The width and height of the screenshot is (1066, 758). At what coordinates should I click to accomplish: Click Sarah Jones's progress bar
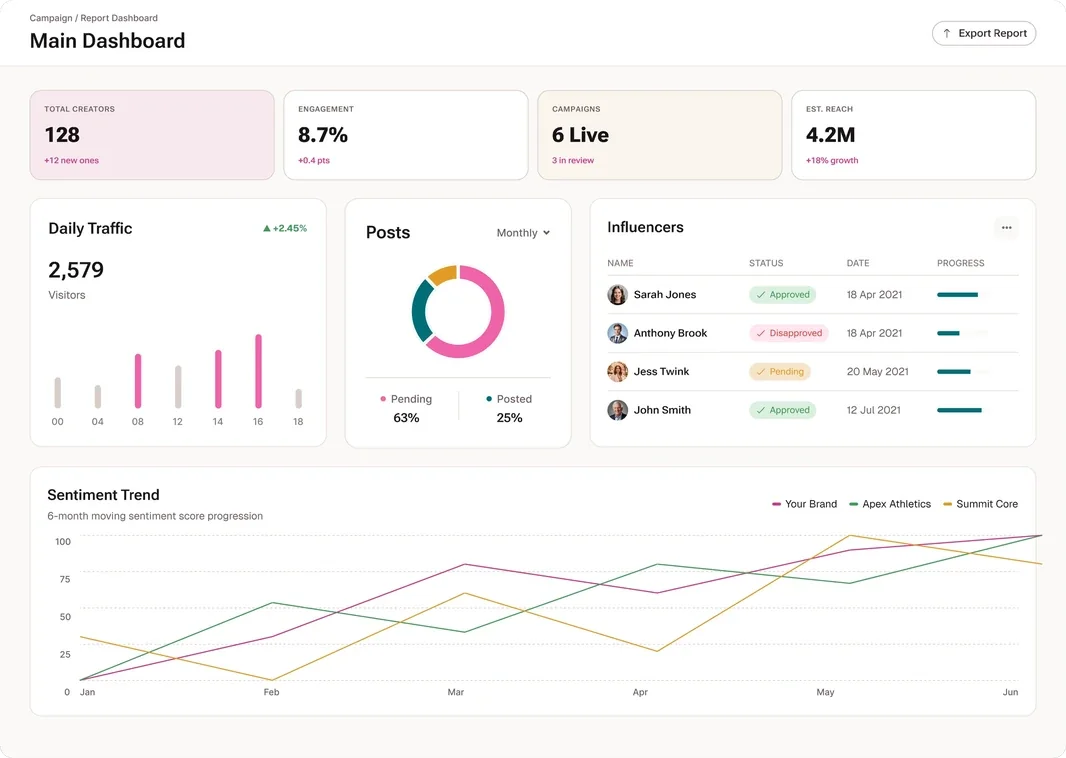point(964,294)
